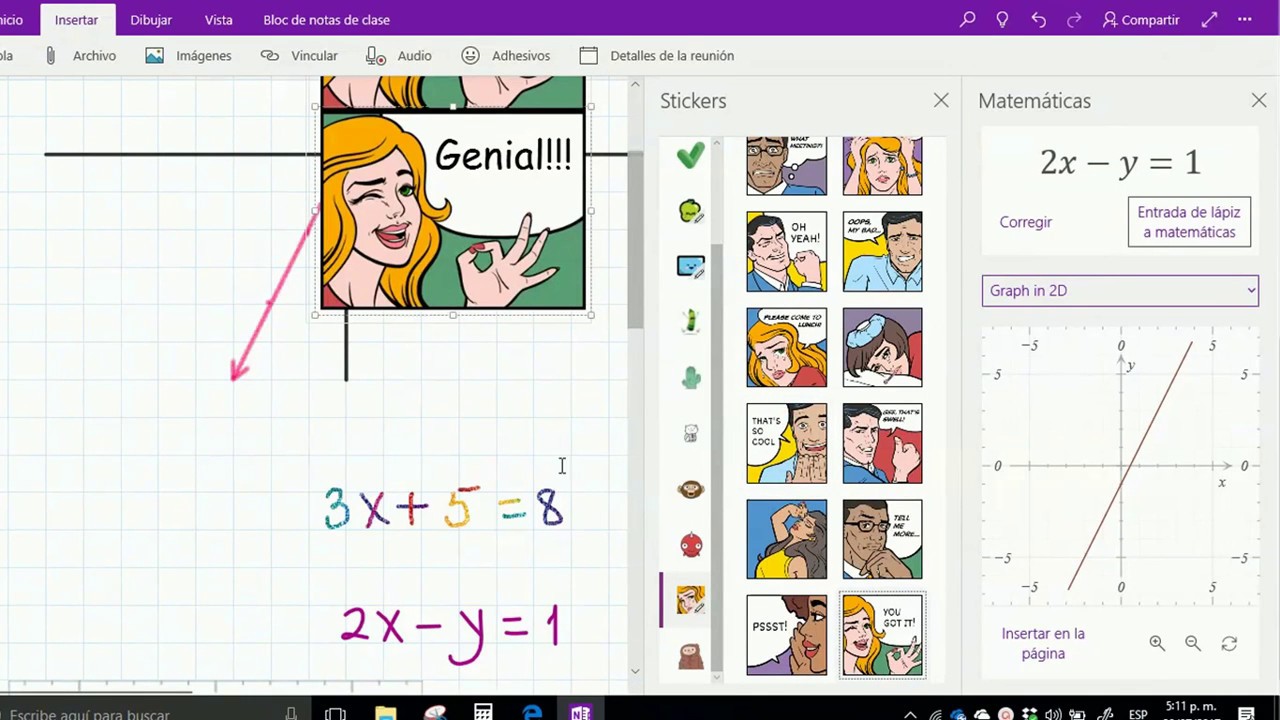The height and width of the screenshot is (720, 1280).
Task: Click the full screen expand arrows icon
Action: [x=1209, y=20]
